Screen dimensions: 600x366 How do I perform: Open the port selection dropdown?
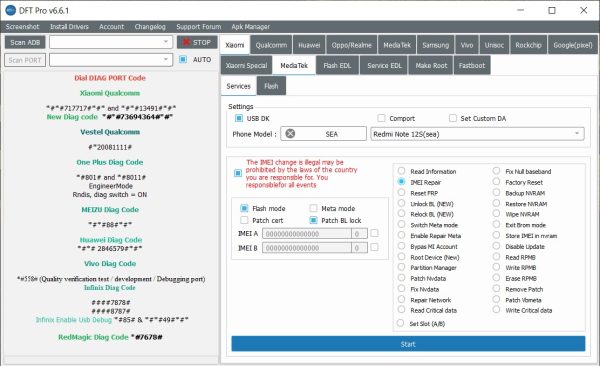(x=111, y=60)
